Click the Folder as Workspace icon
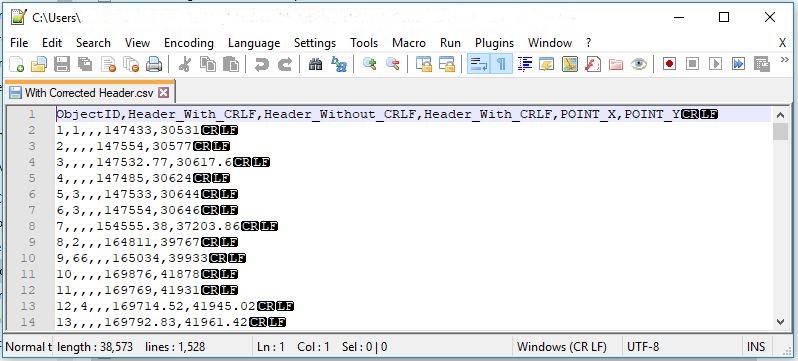This screenshot has width=798, height=361. click(x=616, y=64)
